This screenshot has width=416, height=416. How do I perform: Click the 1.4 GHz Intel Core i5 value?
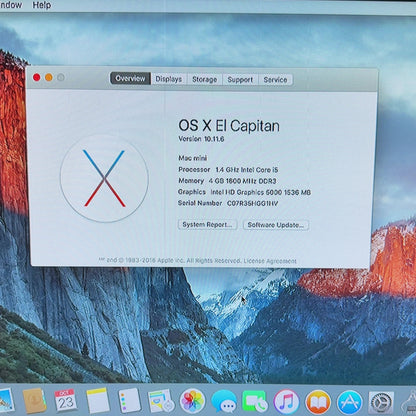247,170
